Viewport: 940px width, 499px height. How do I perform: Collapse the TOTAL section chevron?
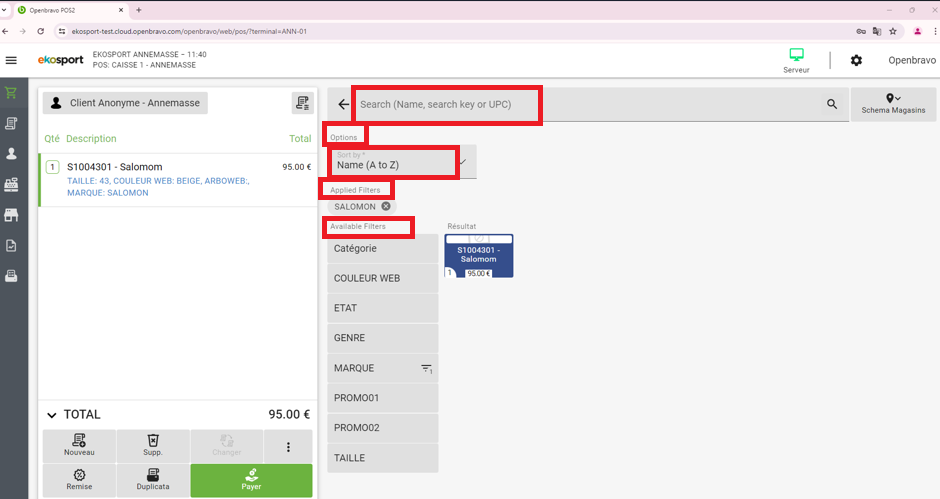point(52,415)
